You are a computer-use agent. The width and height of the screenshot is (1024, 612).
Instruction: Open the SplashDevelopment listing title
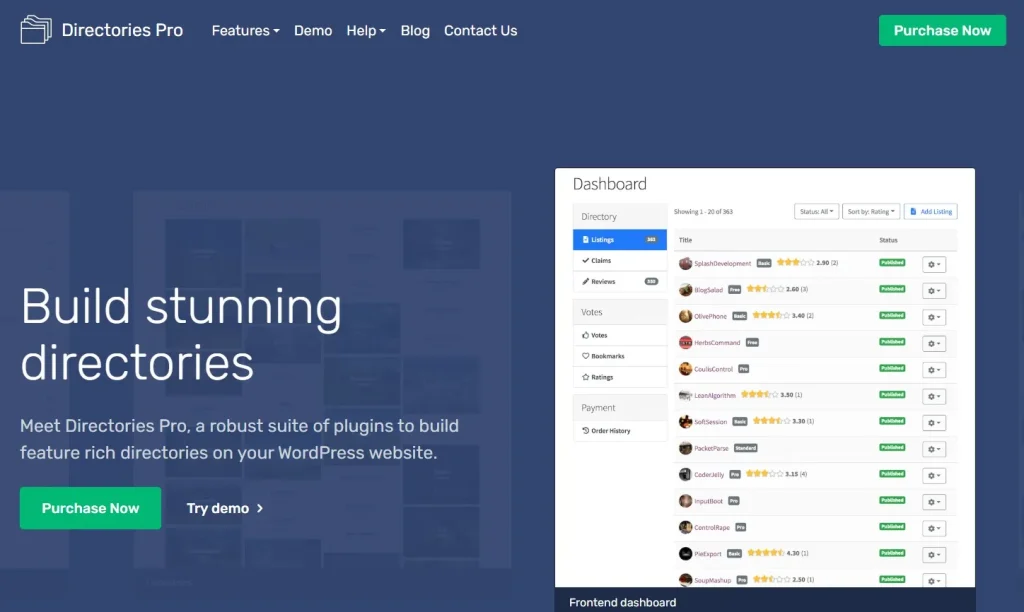pos(722,264)
